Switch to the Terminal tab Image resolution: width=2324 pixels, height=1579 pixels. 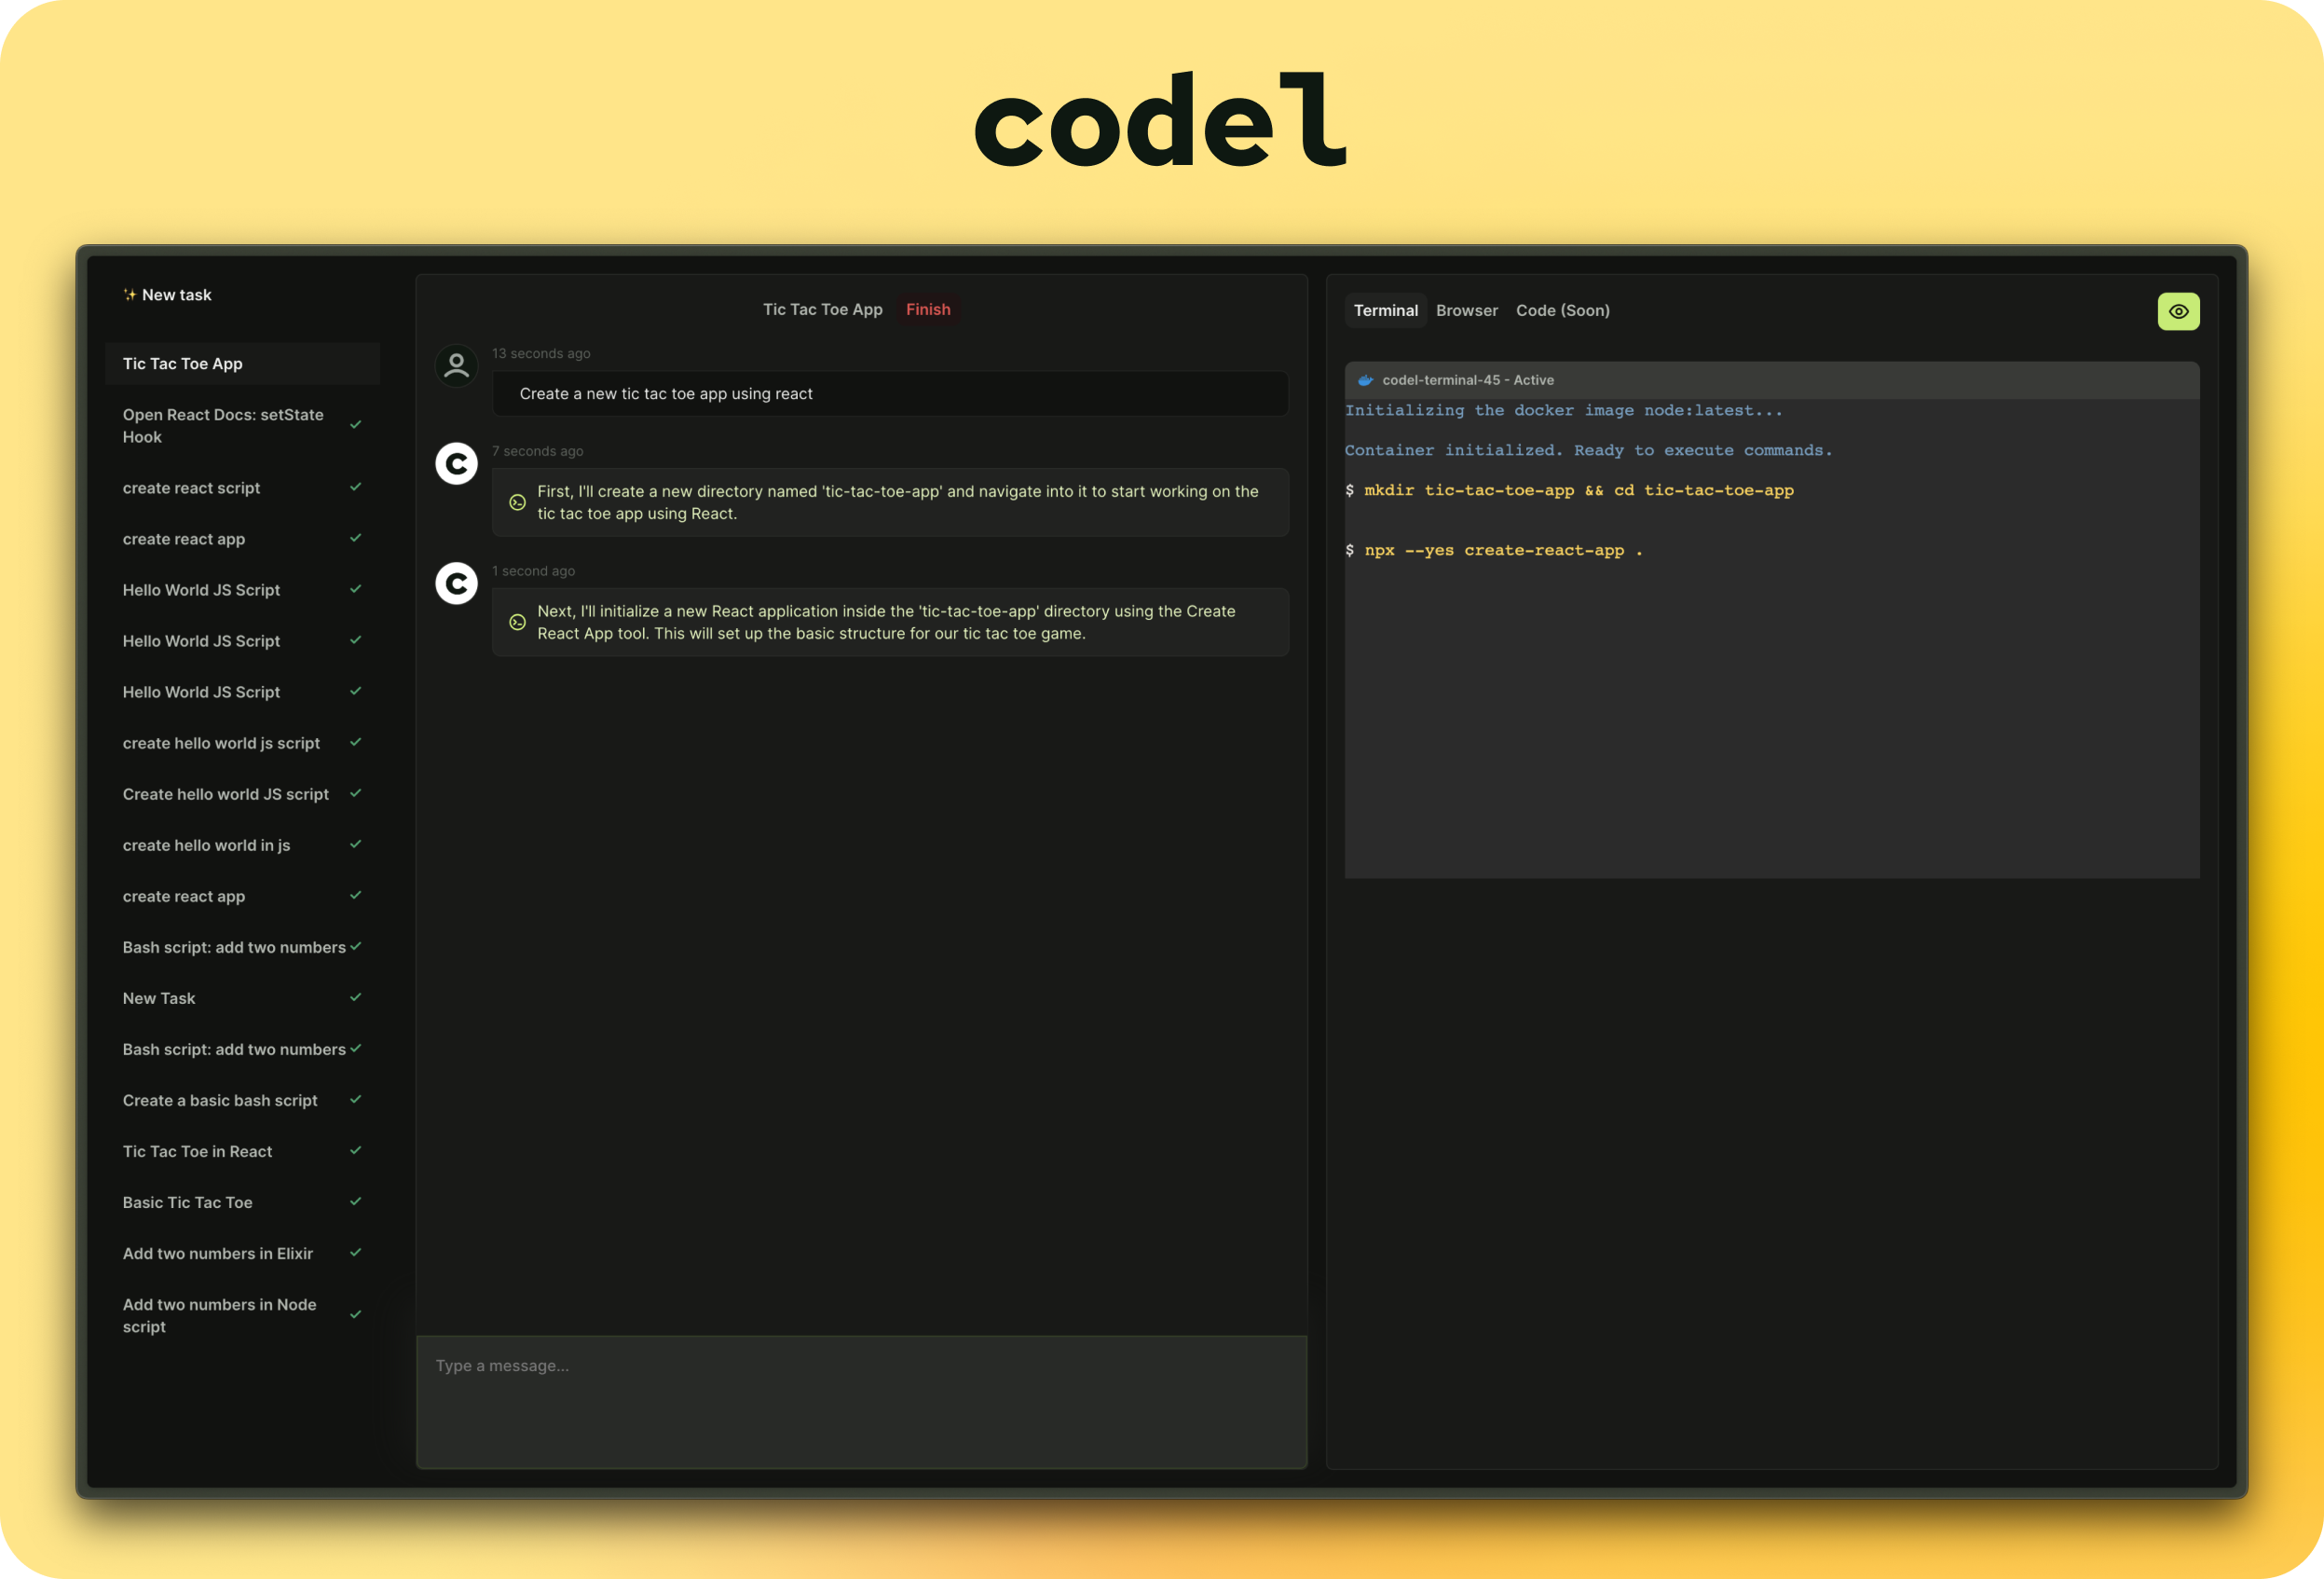tap(1385, 309)
